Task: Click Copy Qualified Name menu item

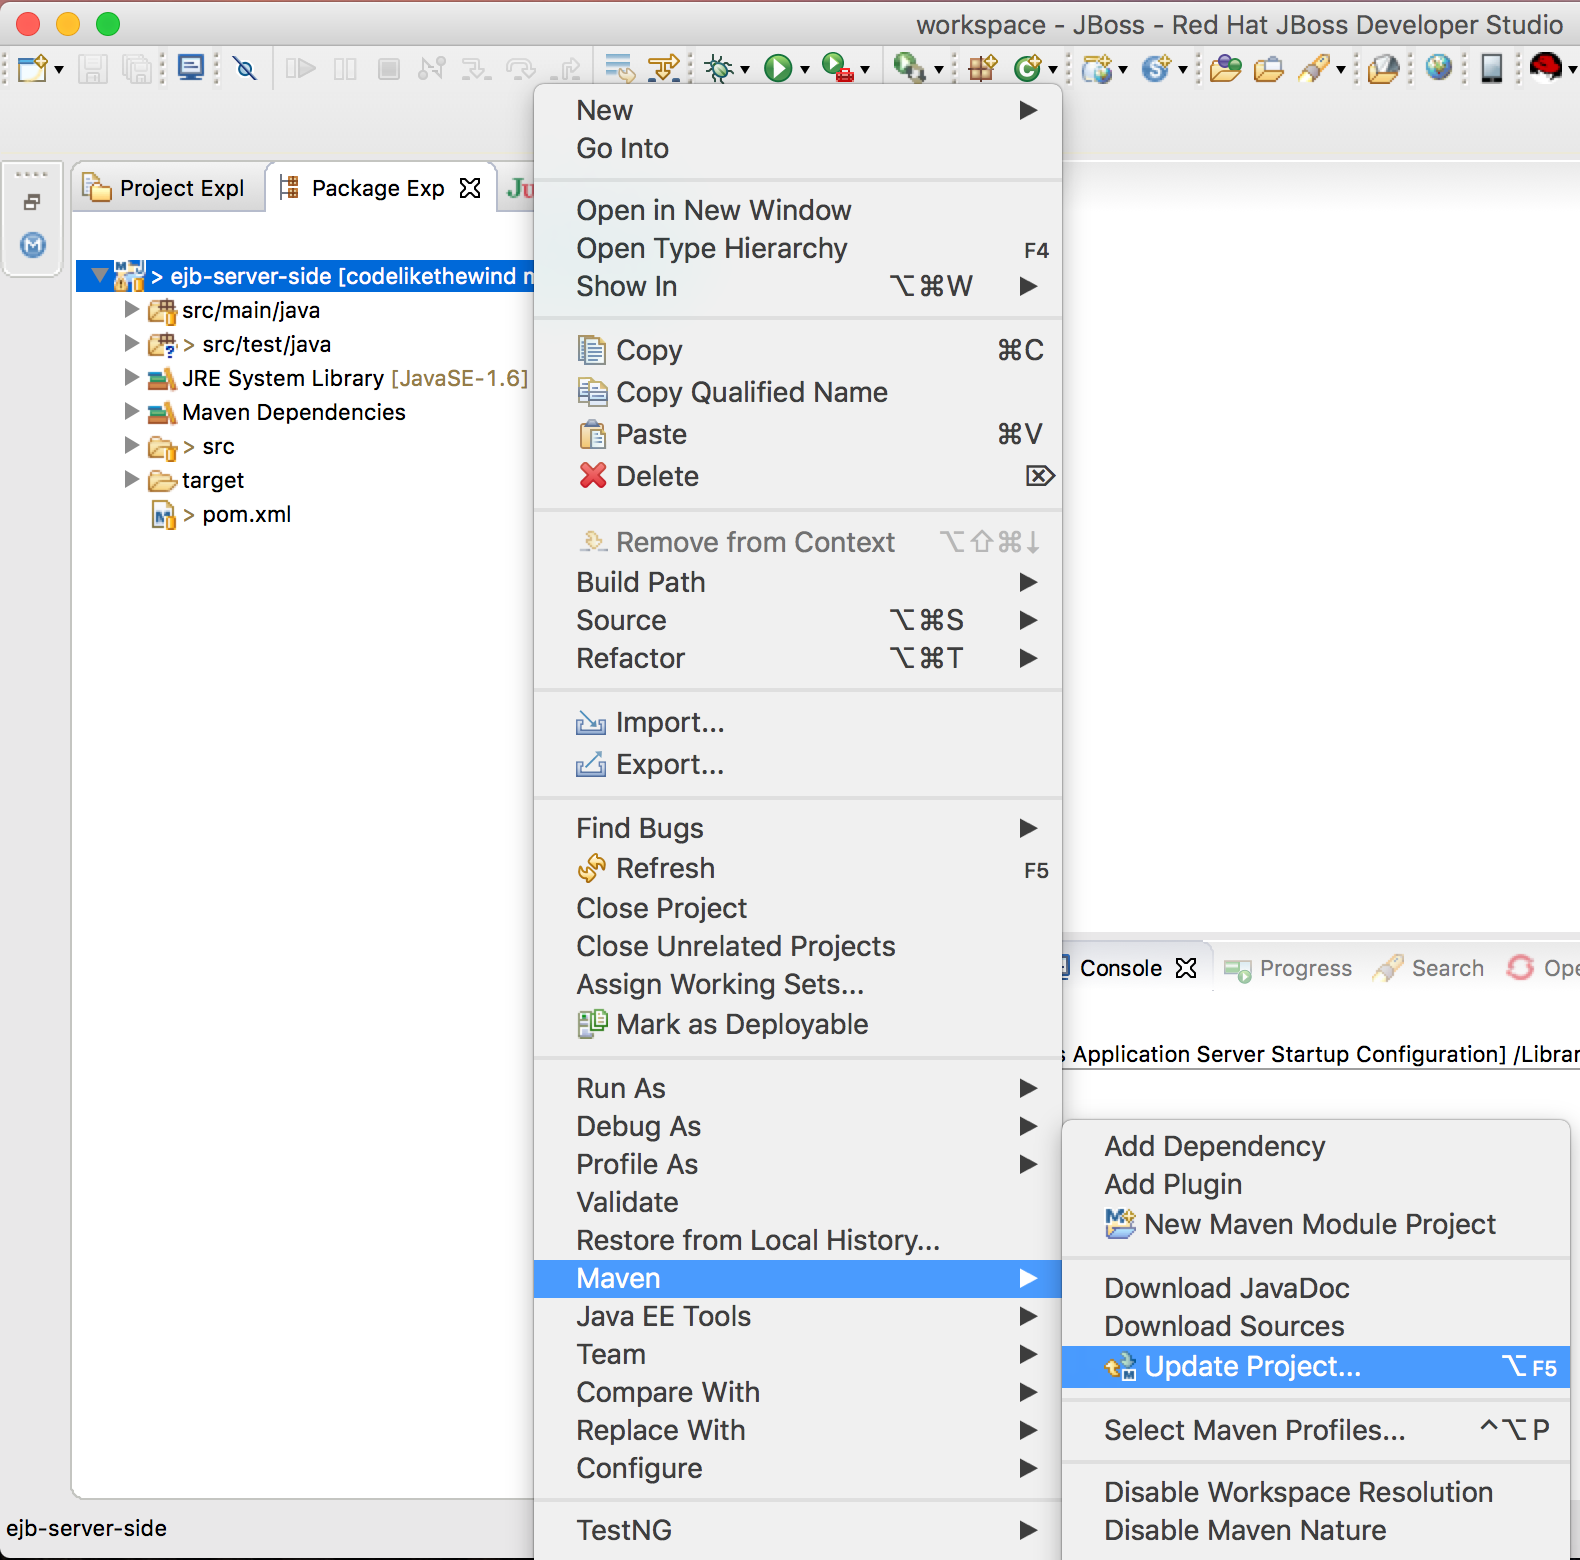Action: point(797,392)
